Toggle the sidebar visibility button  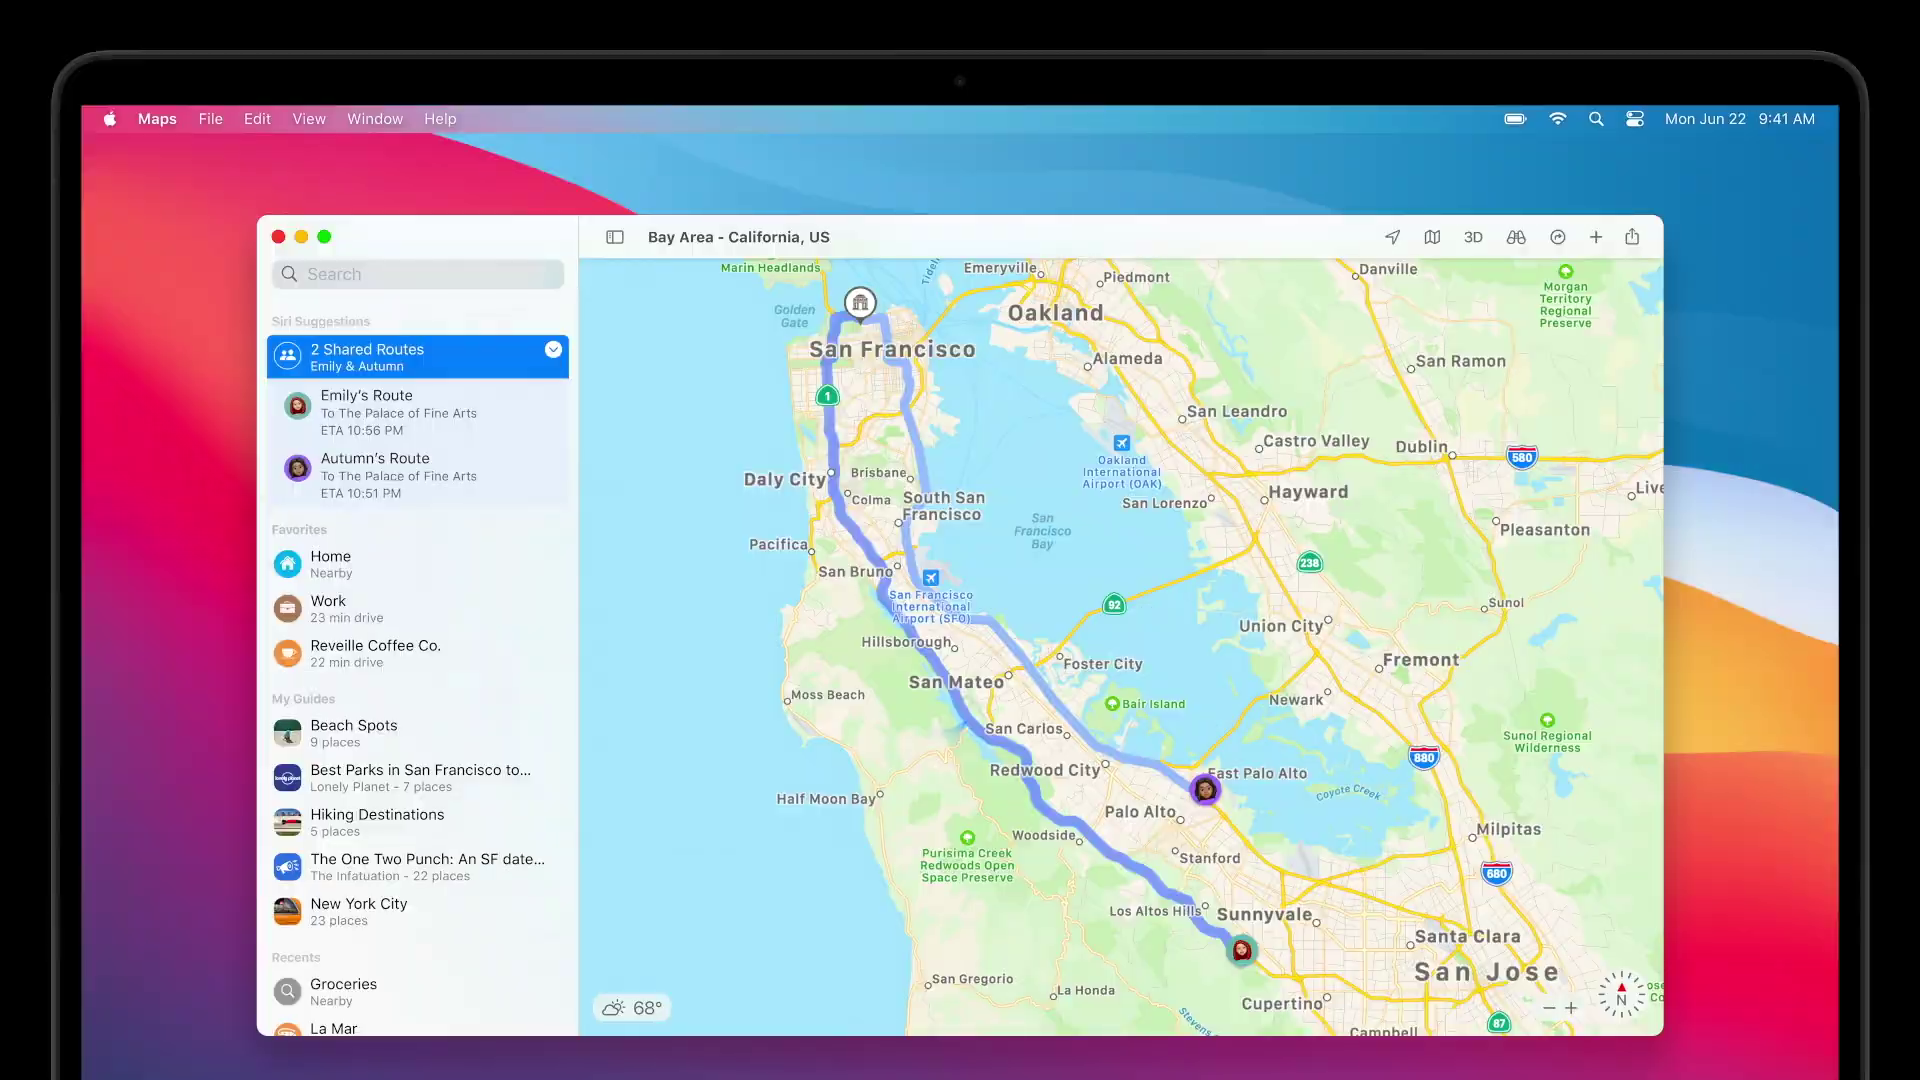click(615, 237)
